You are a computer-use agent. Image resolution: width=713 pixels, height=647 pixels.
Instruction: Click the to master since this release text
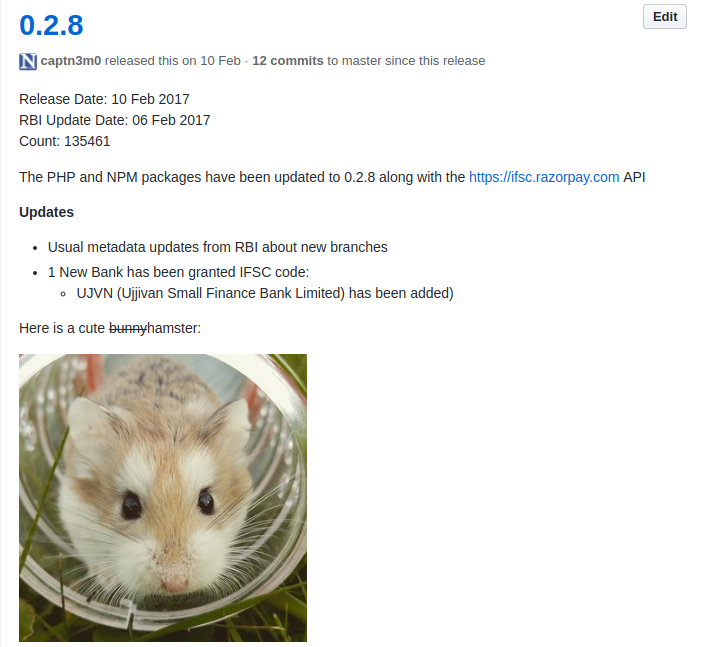[406, 60]
